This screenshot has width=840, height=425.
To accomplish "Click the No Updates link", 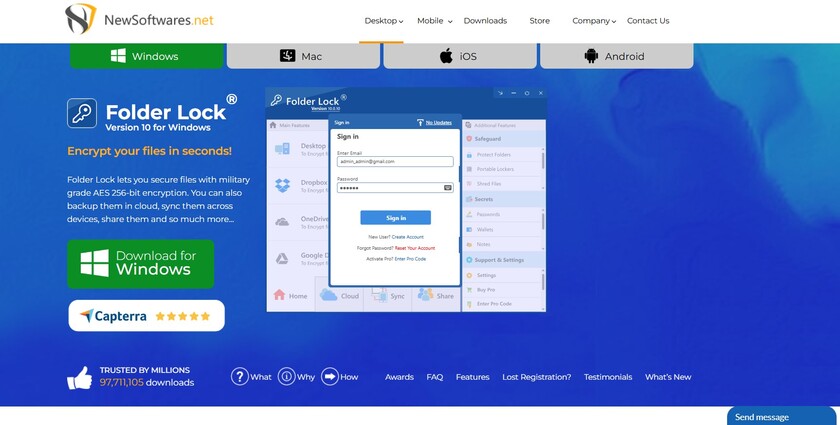I will [x=439, y=123].
